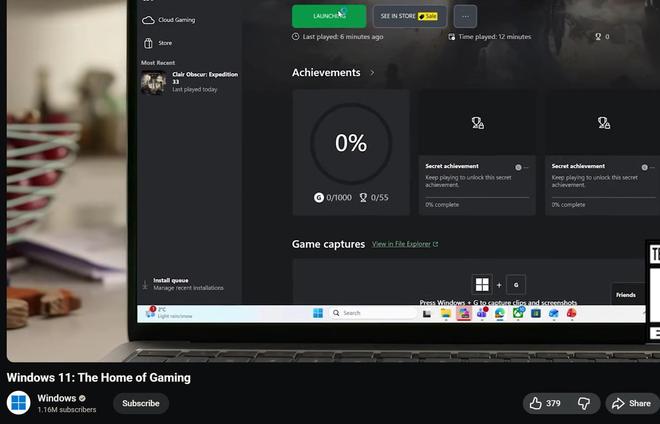Share the video
Screen dimensions: 660x424
(632, 403)
